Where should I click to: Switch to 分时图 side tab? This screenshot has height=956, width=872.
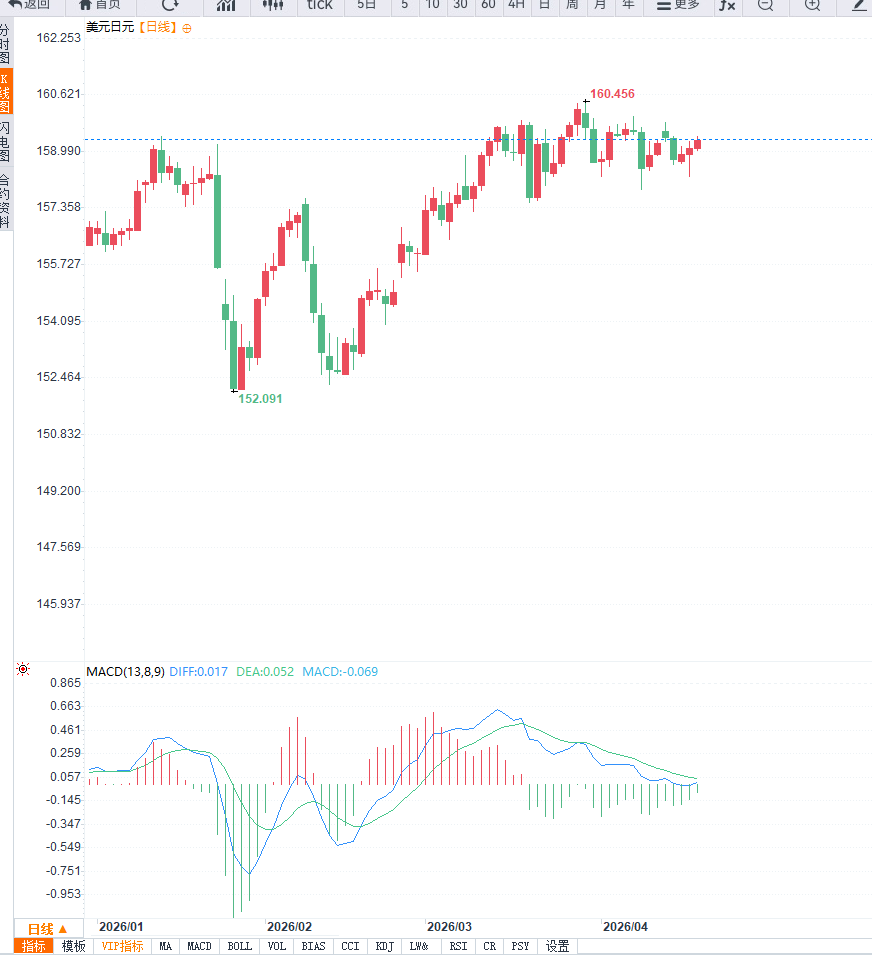[6, 44]
